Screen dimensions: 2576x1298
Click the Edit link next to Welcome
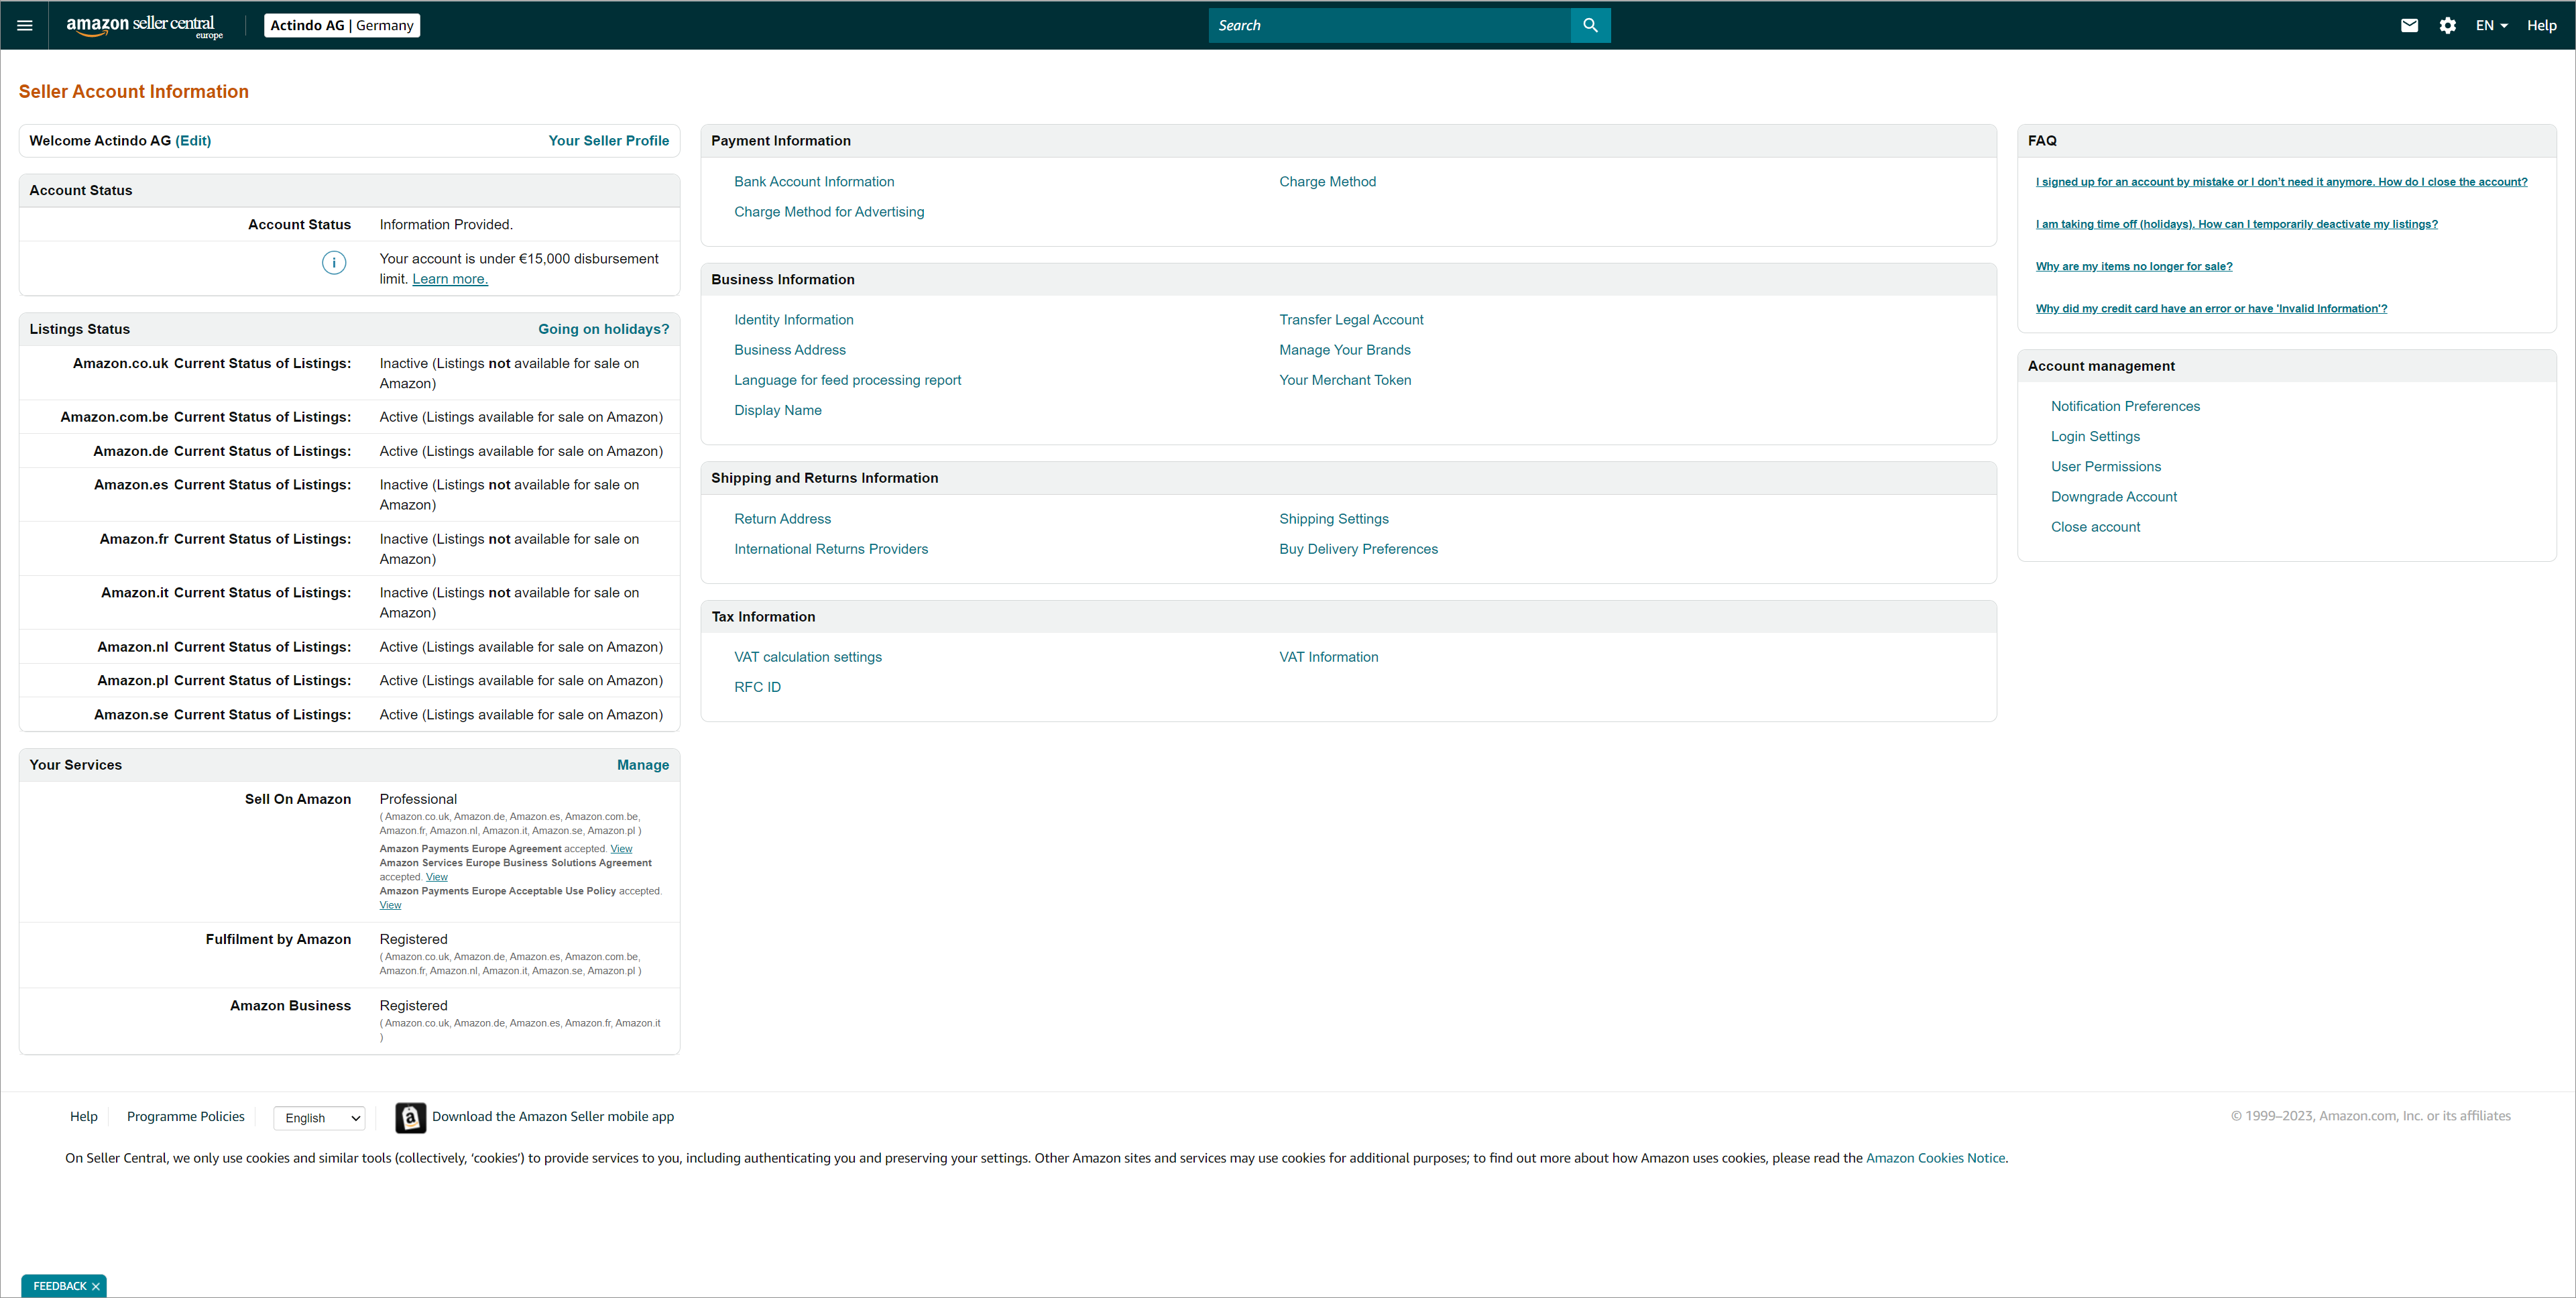(x=193, y=141)
